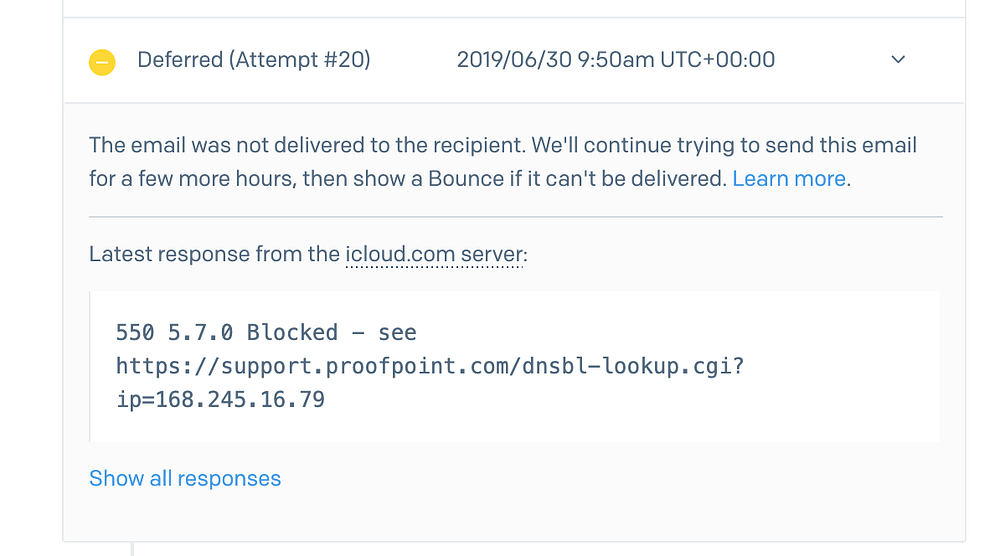The width and height of the screenshot is (1000, 556).
Task: Click 'Latest response from the' label
Action: tap(214, 255)
